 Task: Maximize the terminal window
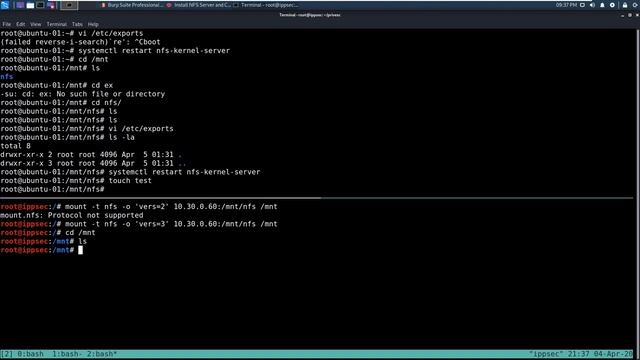[x=630, y=15]
